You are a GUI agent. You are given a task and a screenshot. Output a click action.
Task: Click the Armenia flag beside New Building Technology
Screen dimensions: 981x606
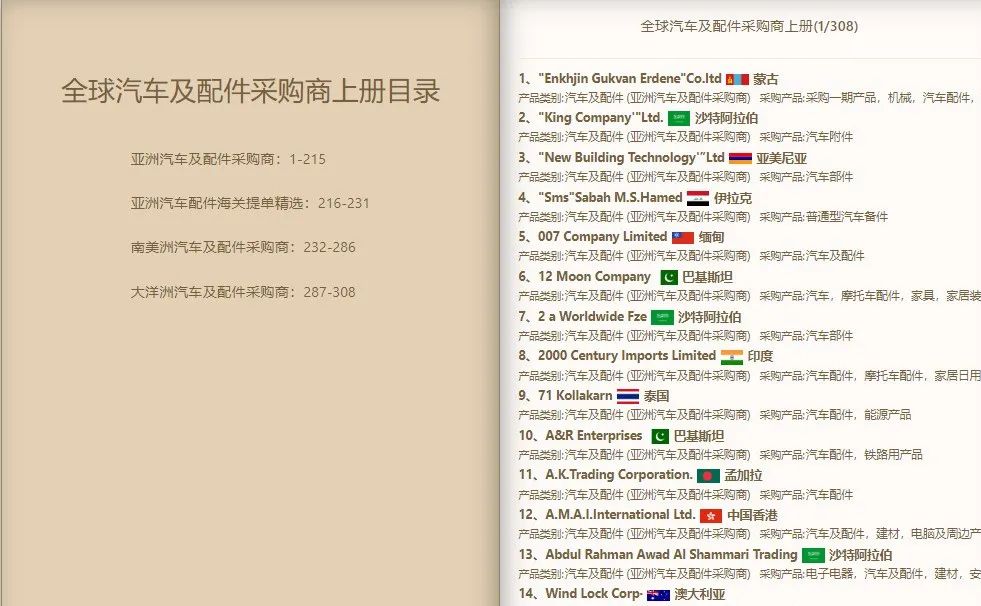click(x=740, y=158)
